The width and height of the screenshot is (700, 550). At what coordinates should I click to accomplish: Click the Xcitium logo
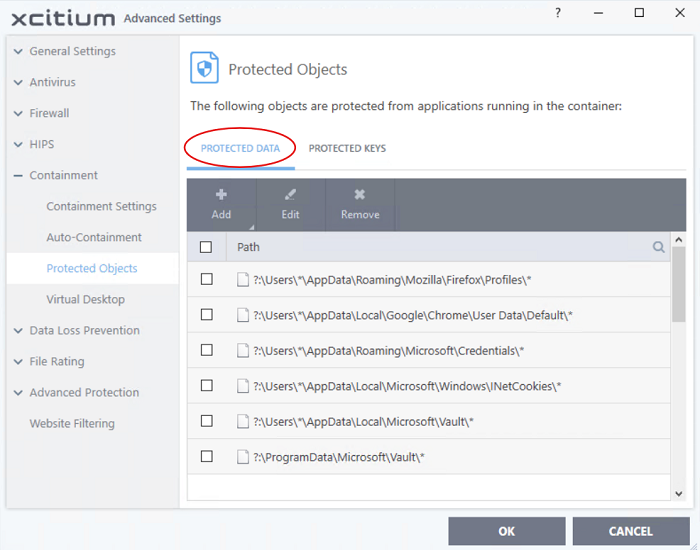pos(63,19)
